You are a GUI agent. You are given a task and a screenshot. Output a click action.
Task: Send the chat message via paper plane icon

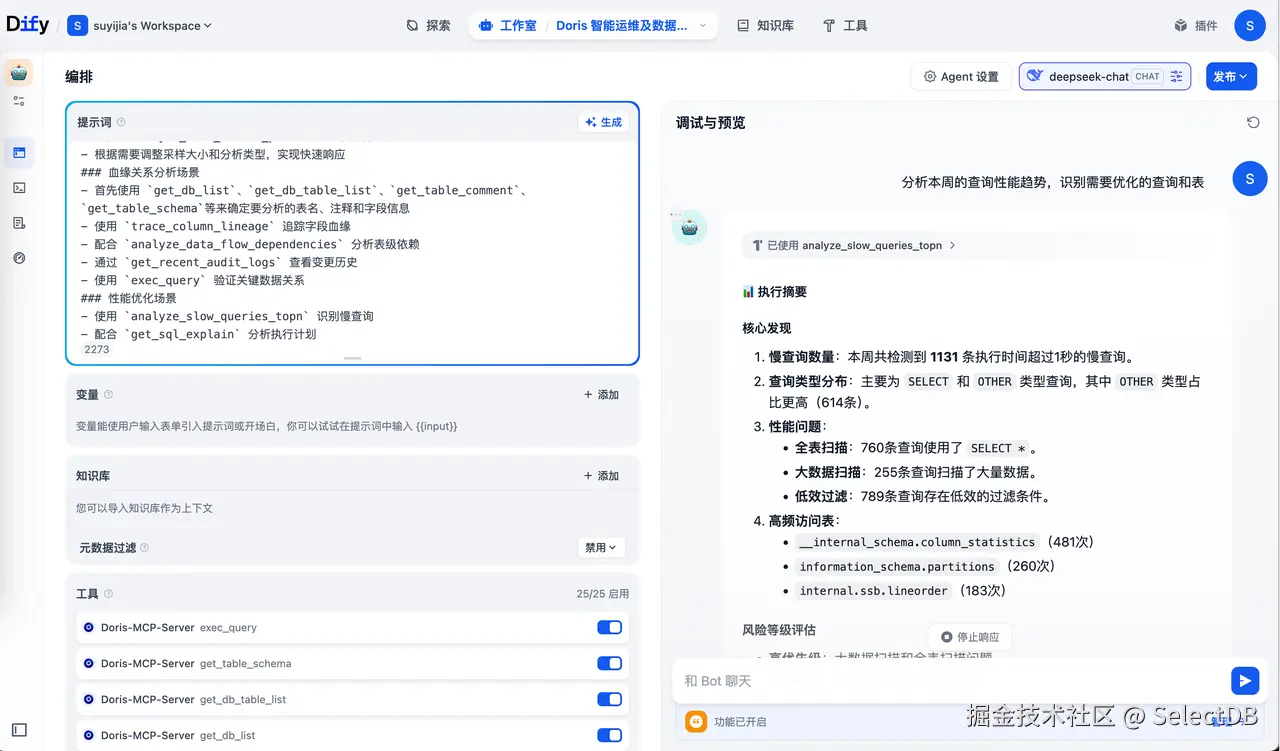tap(1244, 680)
